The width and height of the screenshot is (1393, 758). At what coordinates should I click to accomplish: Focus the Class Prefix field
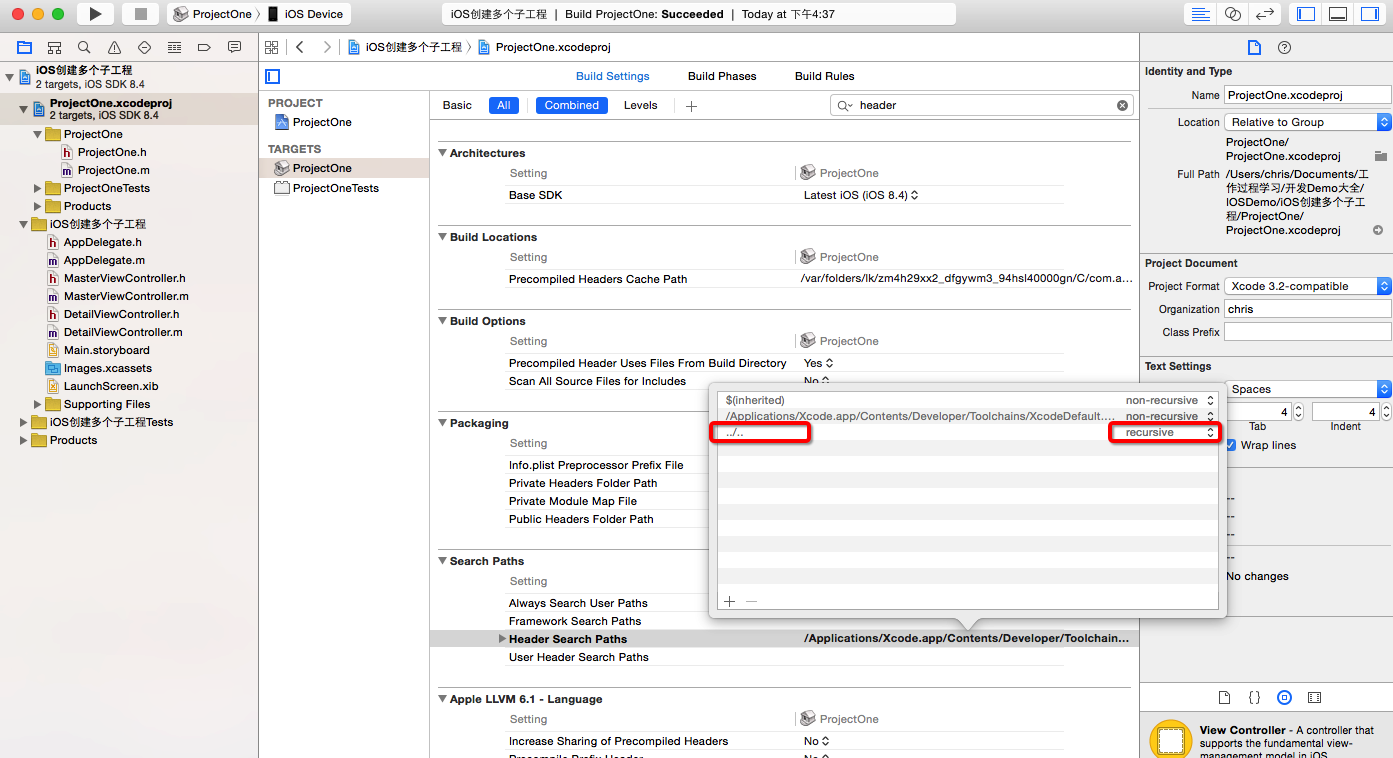(1308, 332)
